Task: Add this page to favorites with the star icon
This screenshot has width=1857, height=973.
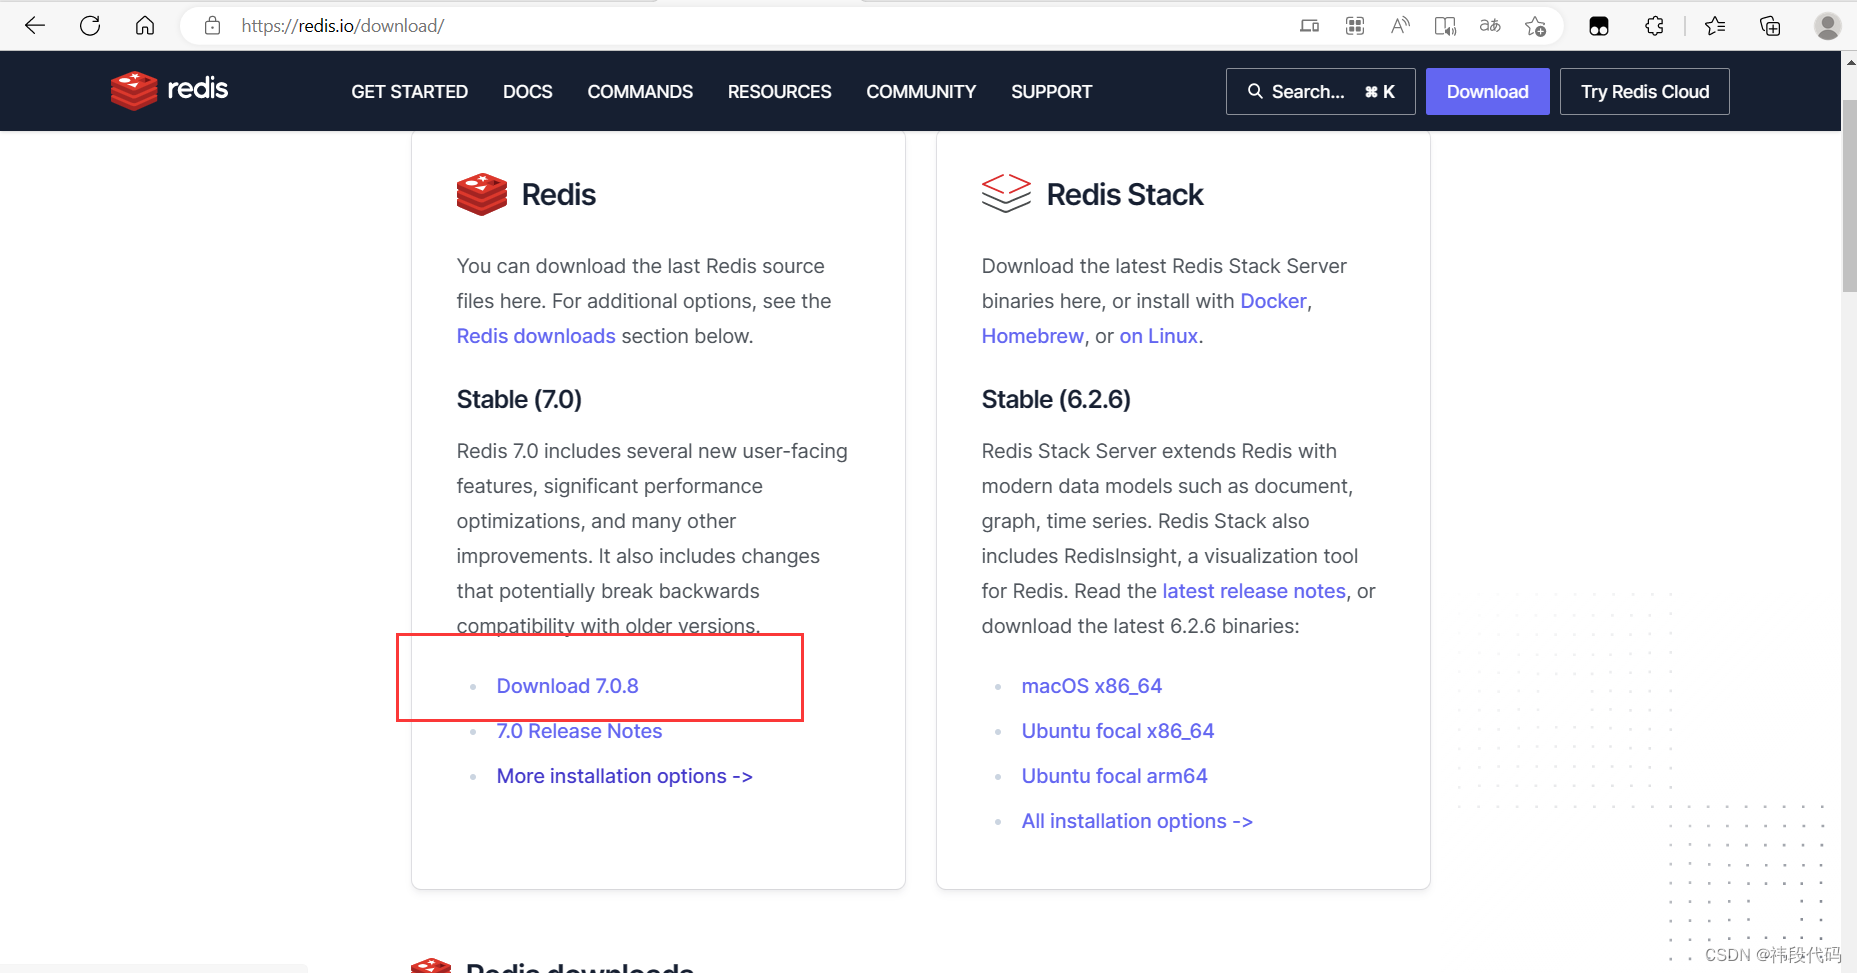Action: coord(1536,26)
